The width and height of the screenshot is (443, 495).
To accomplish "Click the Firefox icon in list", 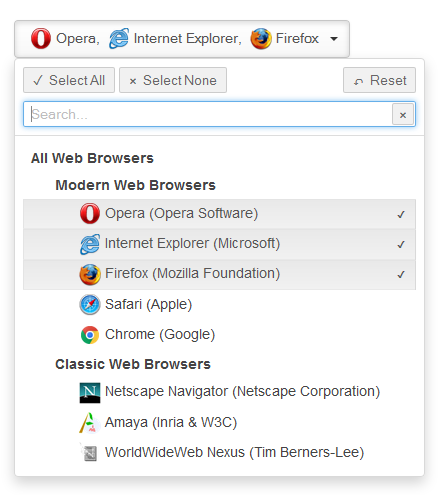I will coord(90,274).
